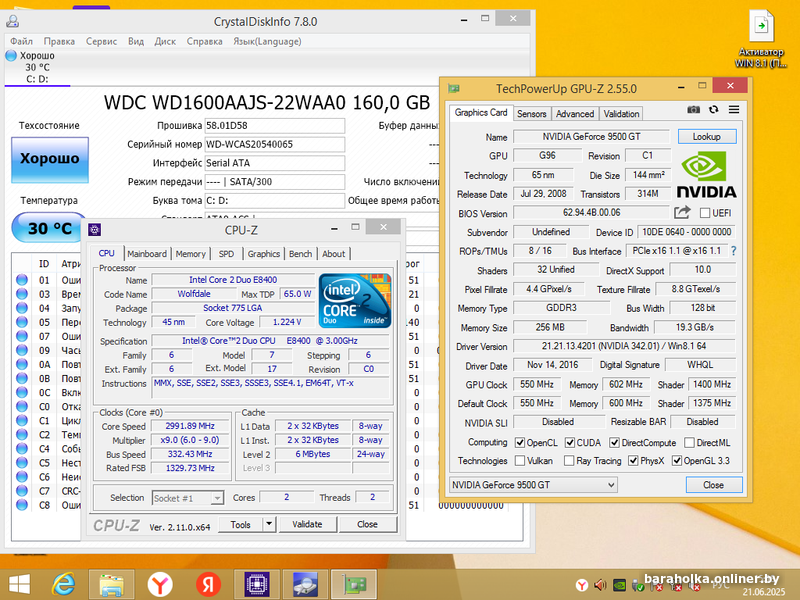Click BIOS export share icon in GPU-Z

click(x=682, y=212)
